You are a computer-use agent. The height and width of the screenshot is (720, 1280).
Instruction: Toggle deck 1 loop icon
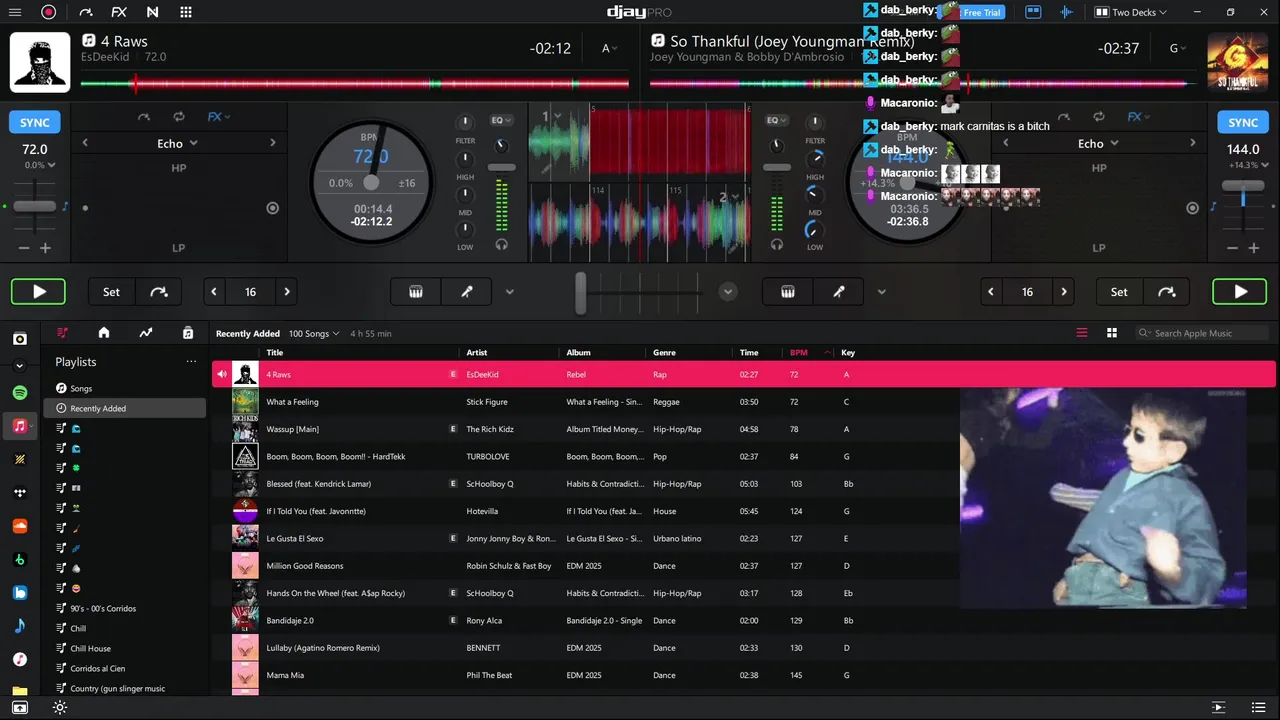(x=179, y=117)
